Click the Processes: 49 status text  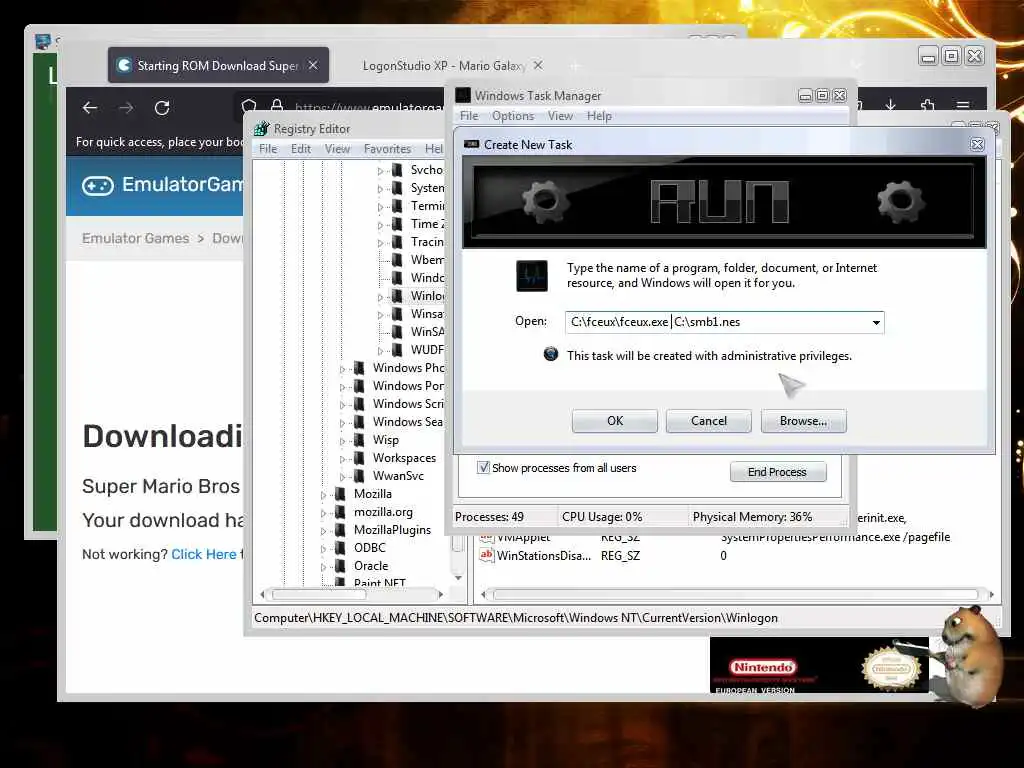pyautogui.click(x=489, y=517)
